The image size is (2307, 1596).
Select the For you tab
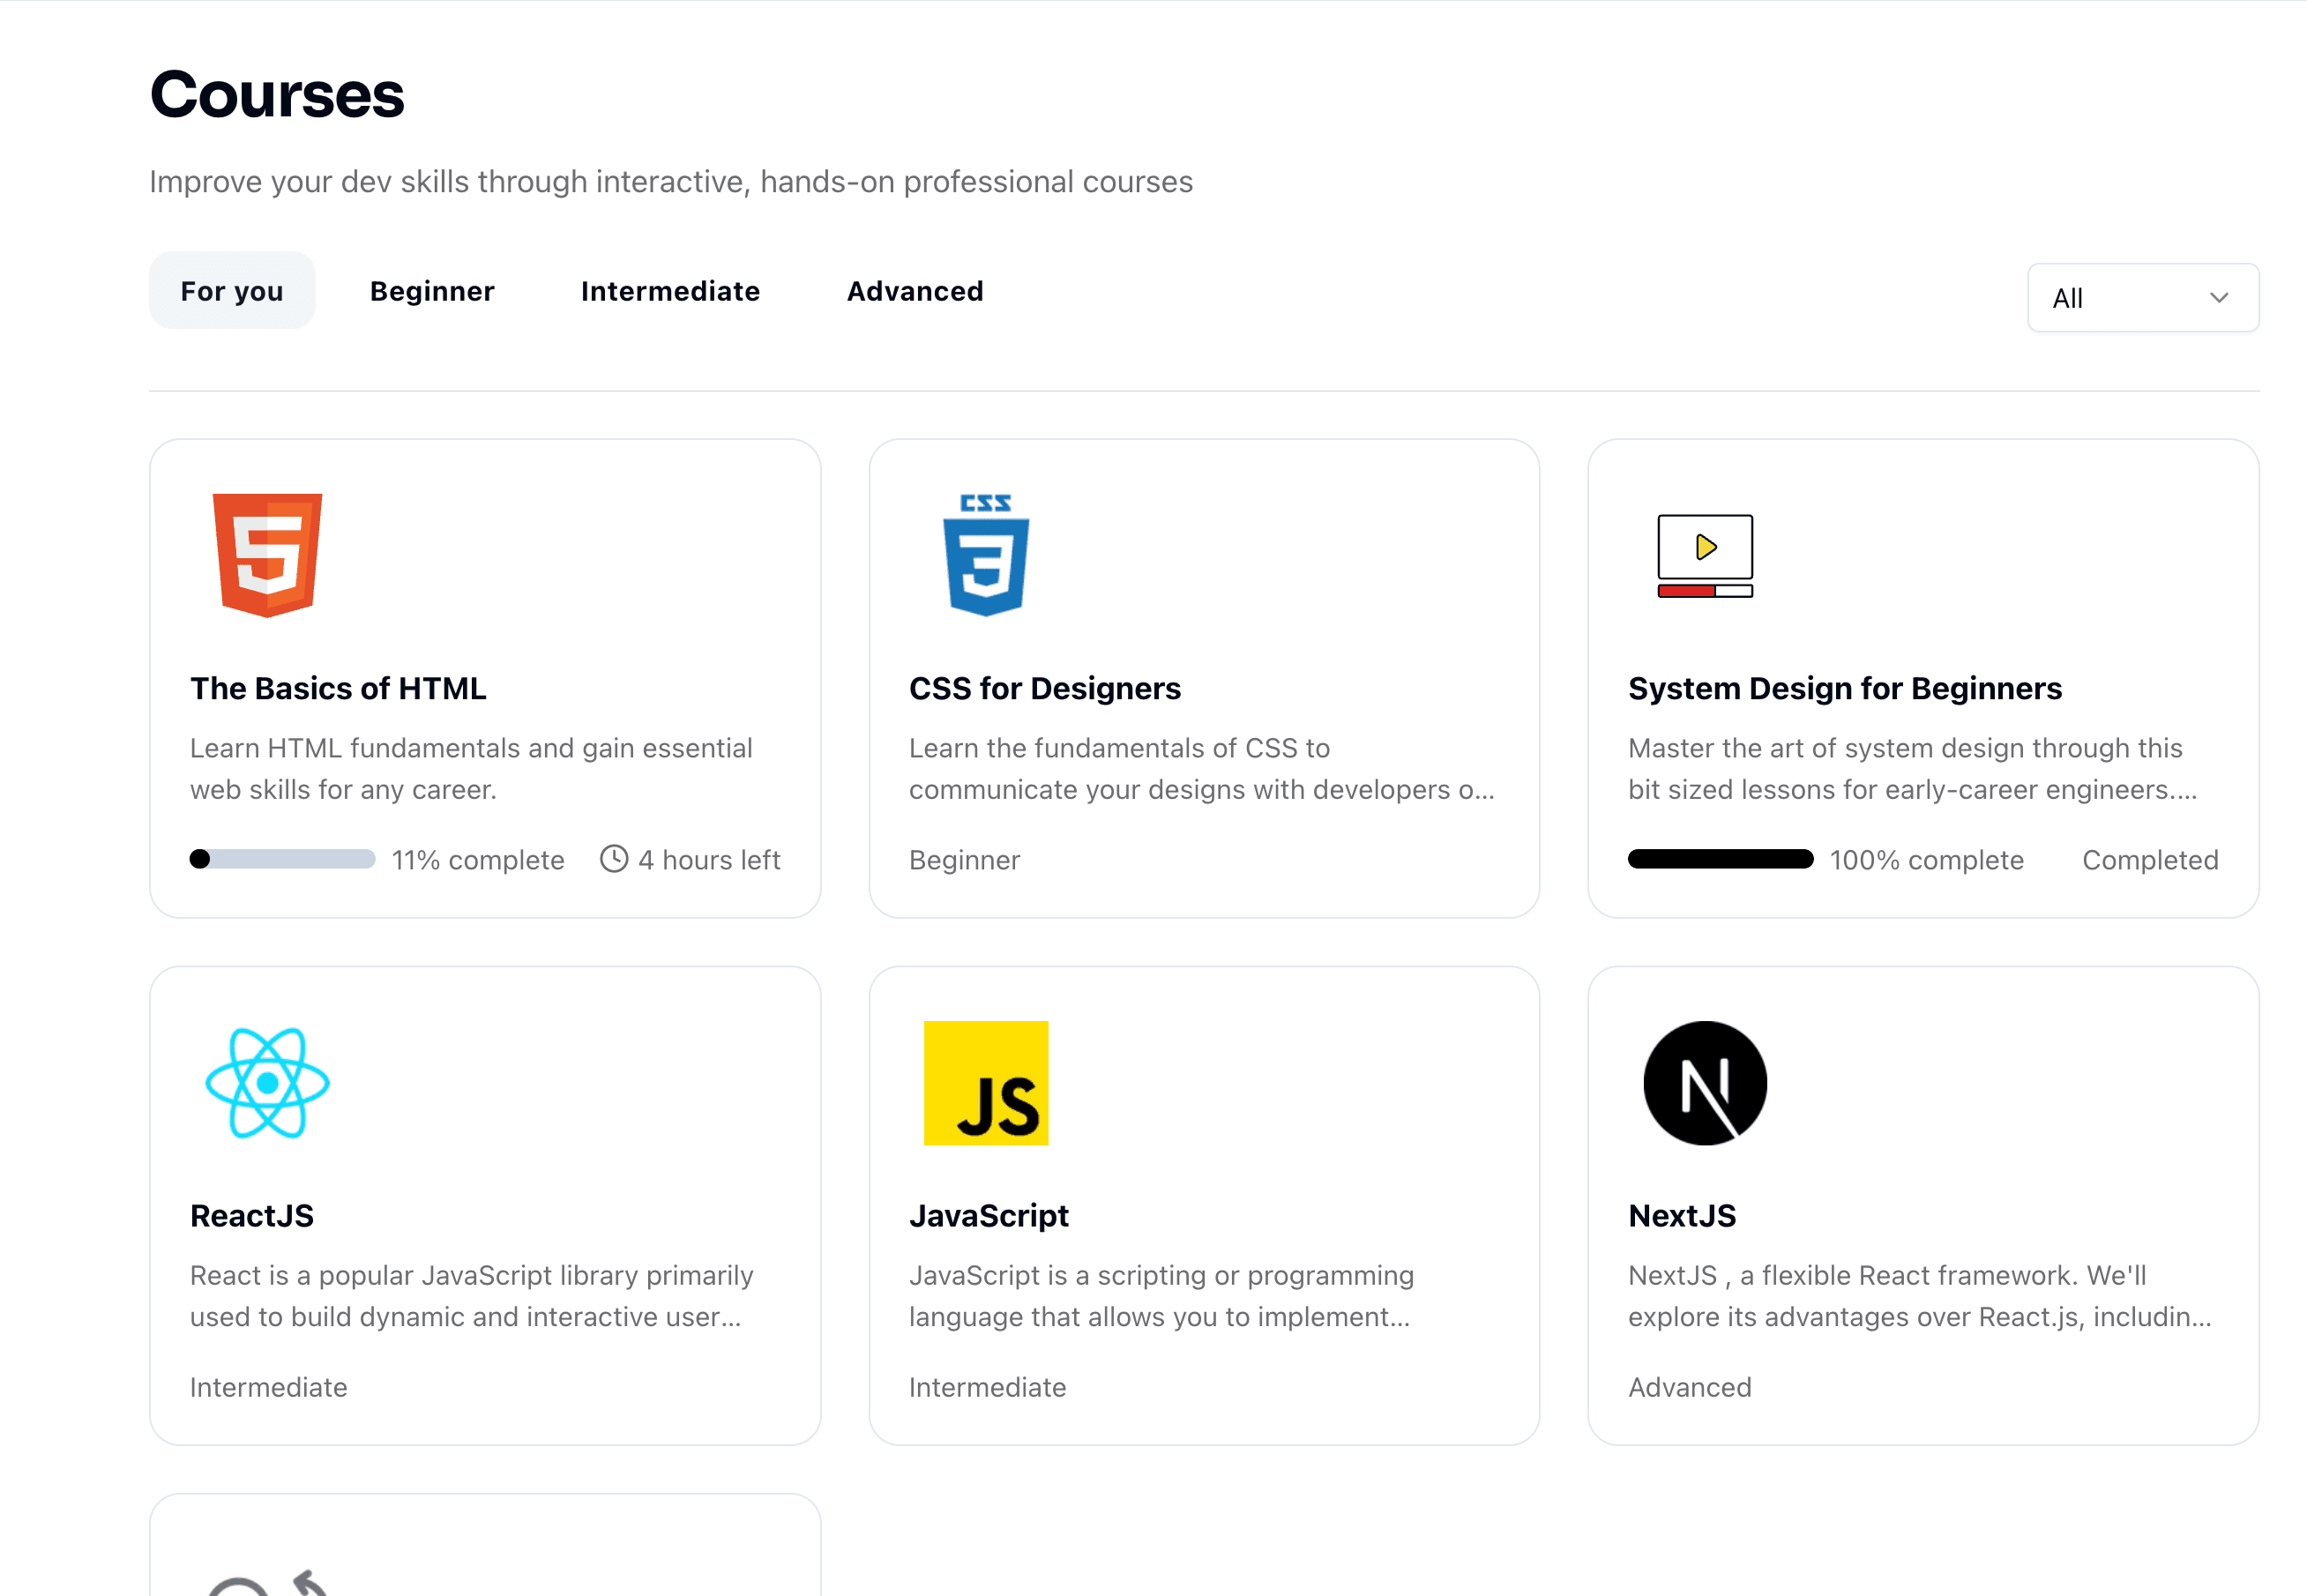232,291
